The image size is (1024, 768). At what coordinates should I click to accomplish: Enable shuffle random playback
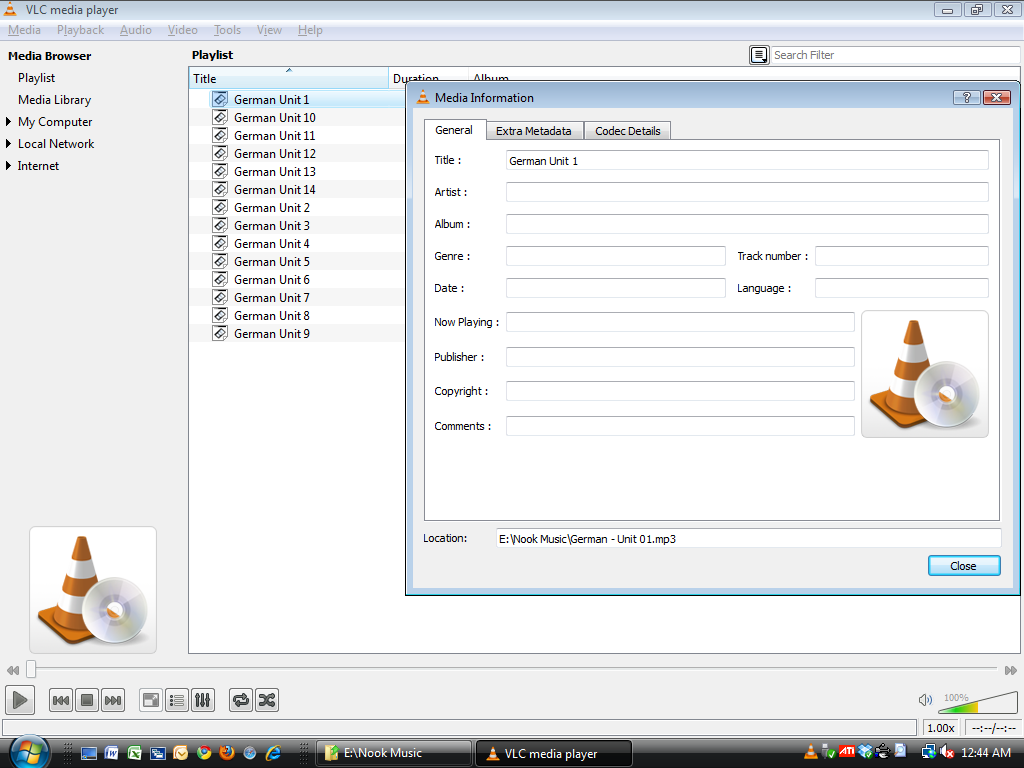(x=267, y=700)
